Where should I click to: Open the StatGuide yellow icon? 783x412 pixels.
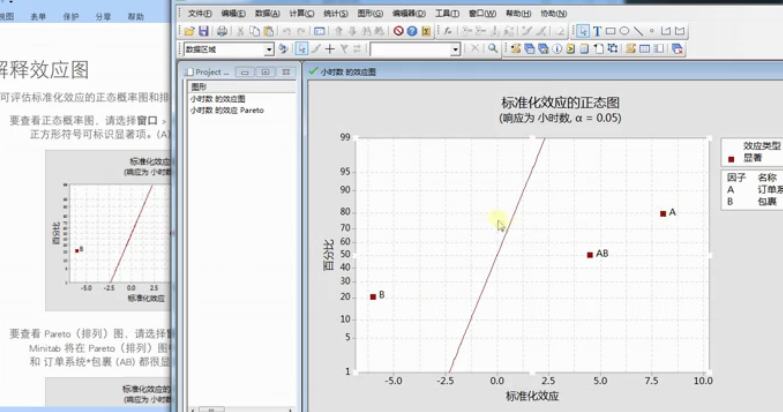tap(425, 31)
